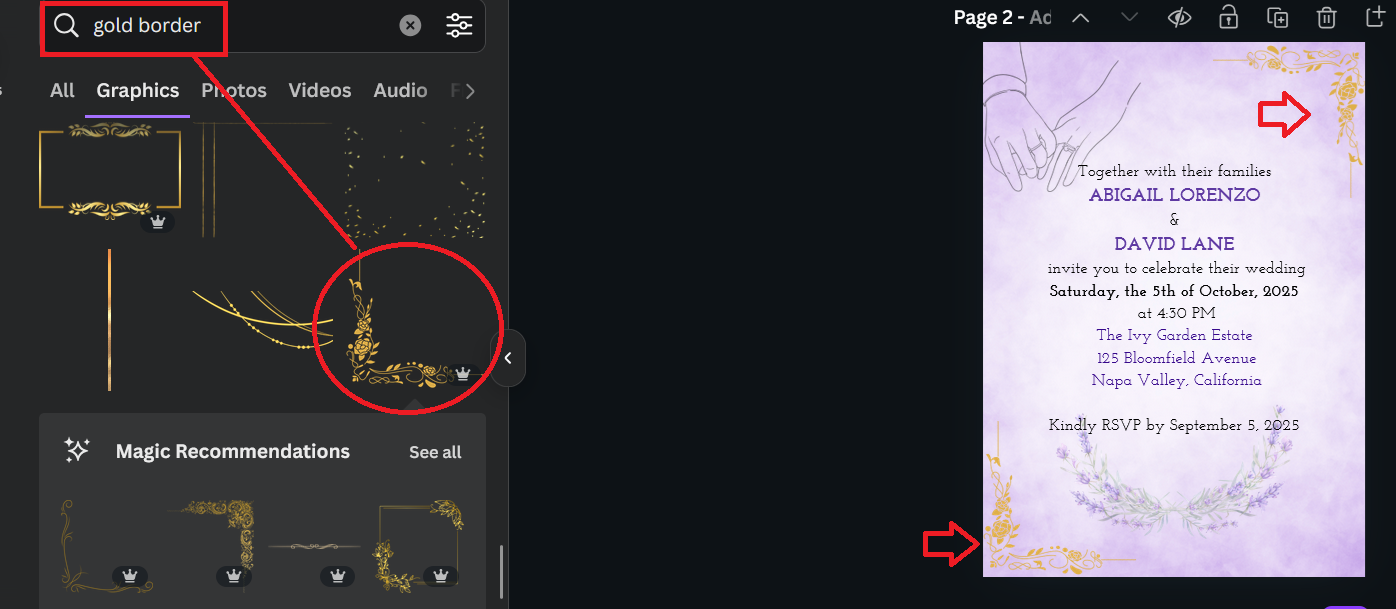
Task: Pick the vertical gold gradient bar graphic
Action: click(x=109, y=320)
